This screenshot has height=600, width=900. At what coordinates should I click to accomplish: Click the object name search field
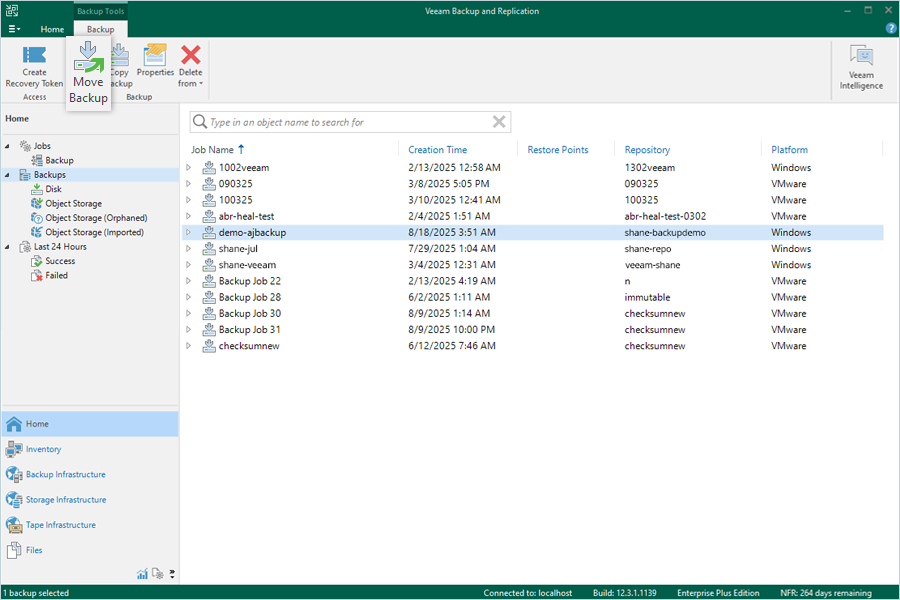tap(350, 122)
